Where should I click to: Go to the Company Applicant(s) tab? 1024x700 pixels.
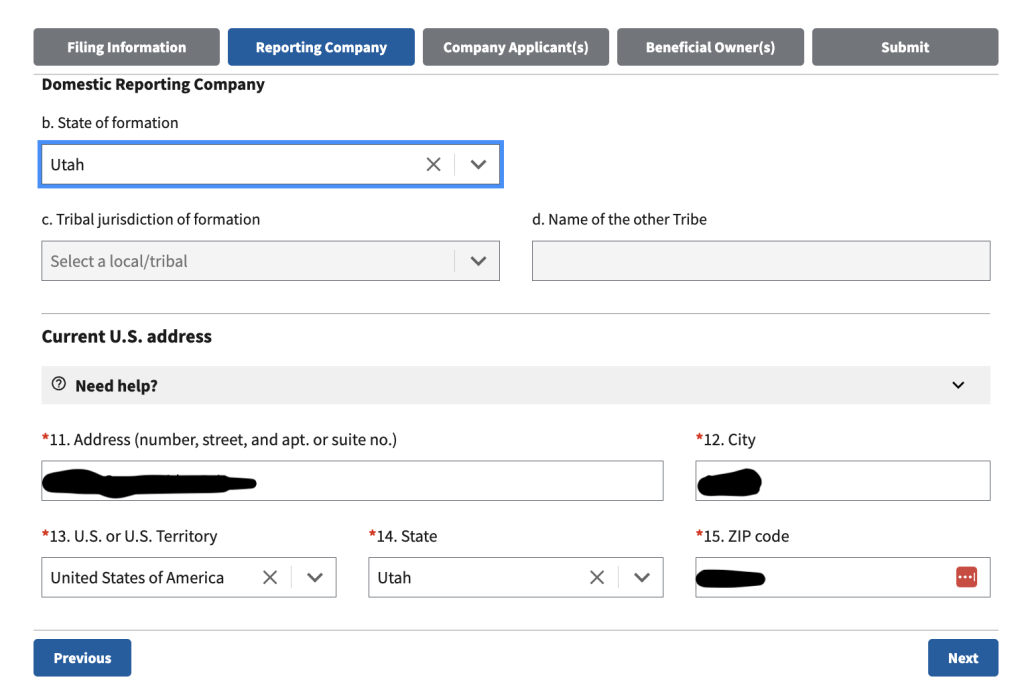pyautogui.click(x=515, y=47)
